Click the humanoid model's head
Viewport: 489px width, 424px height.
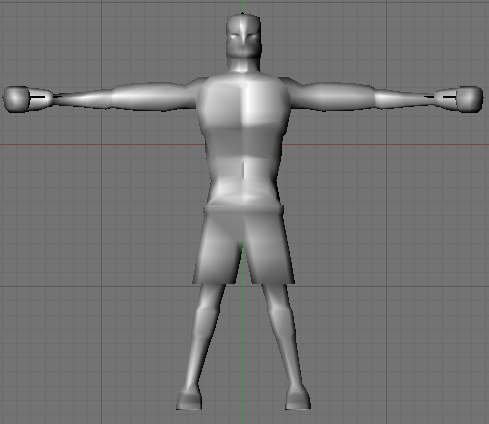click(x=243, y=37)
